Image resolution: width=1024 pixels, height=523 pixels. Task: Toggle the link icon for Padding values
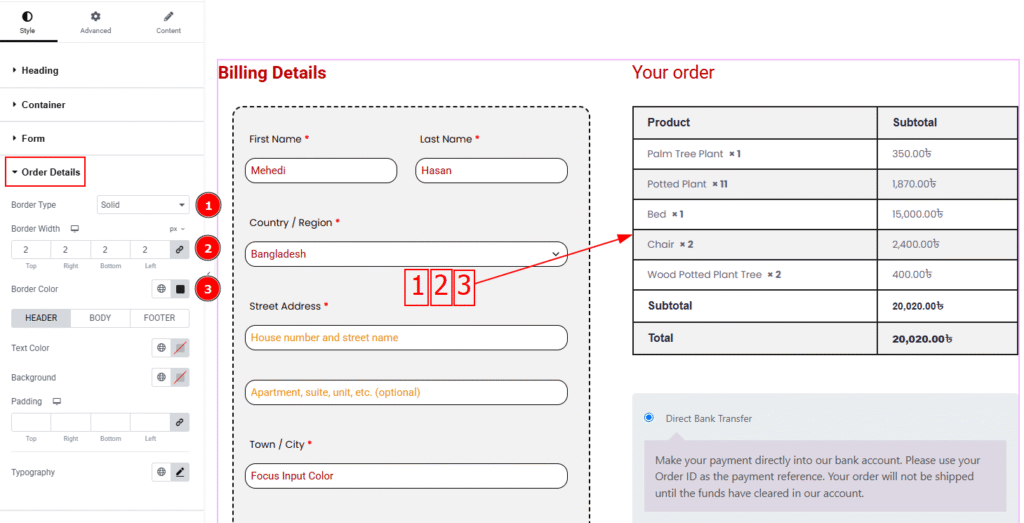pyautogui.click(x=180, y=423)
